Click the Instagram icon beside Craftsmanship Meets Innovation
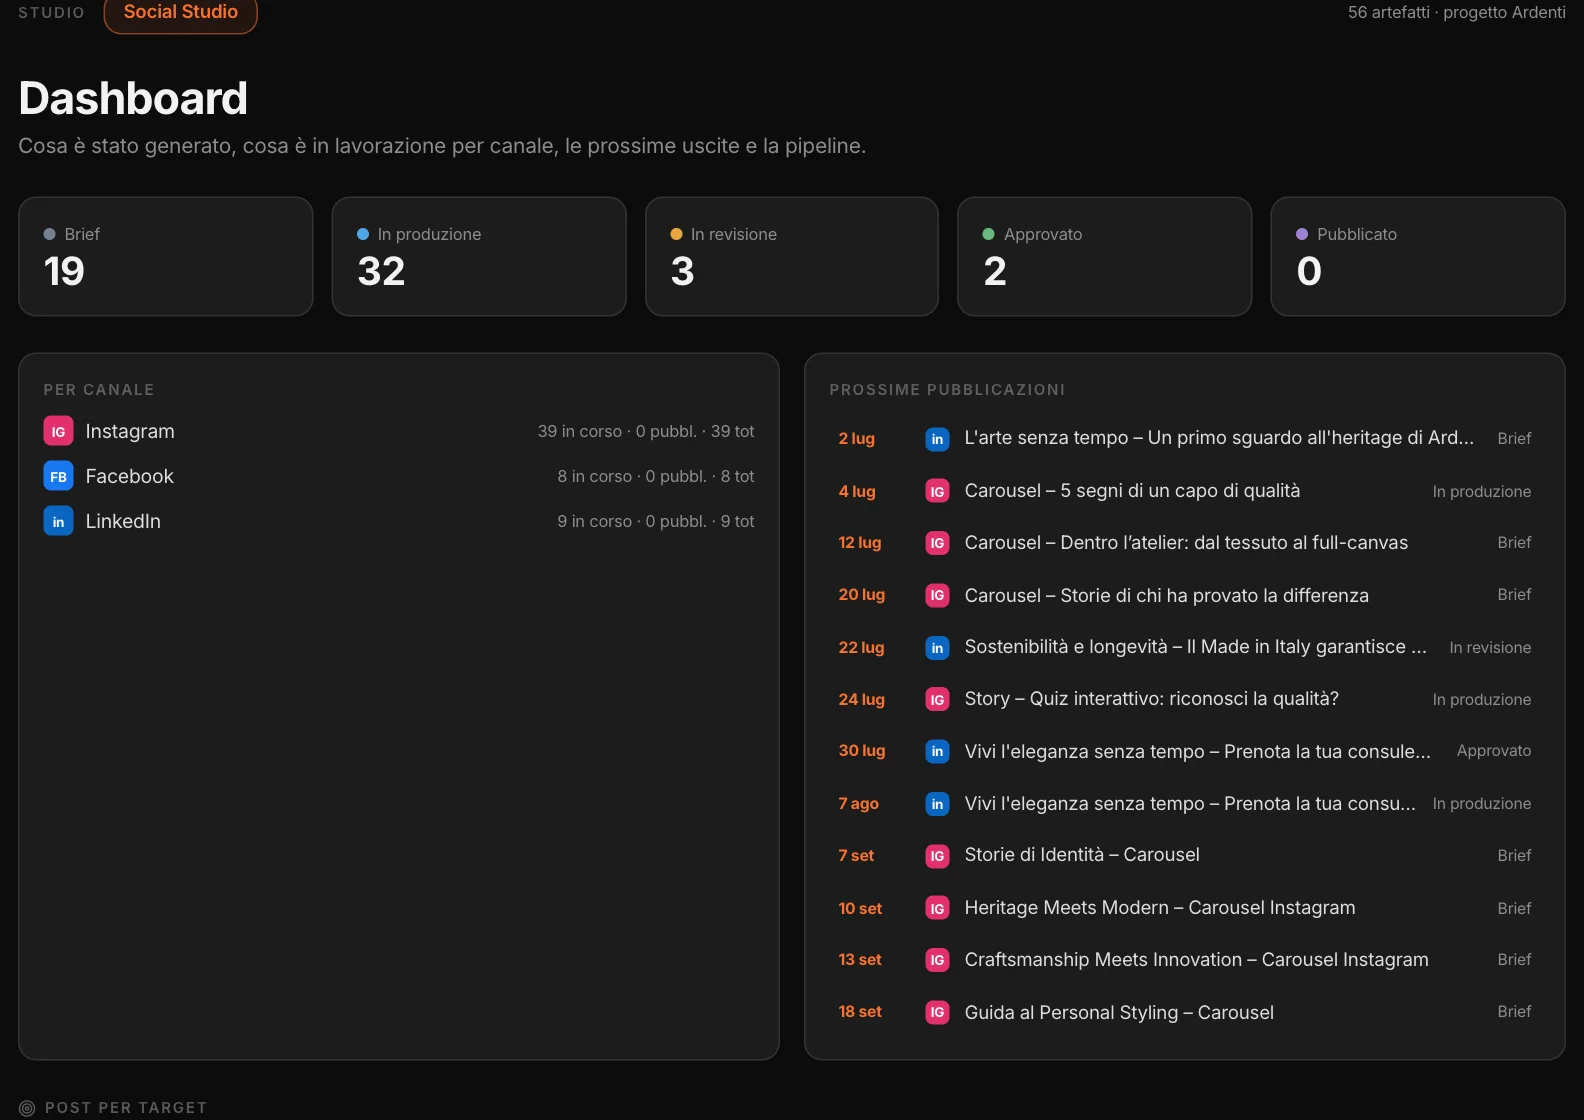Viewport: 1584px width, 1120px height. point(937,960)
